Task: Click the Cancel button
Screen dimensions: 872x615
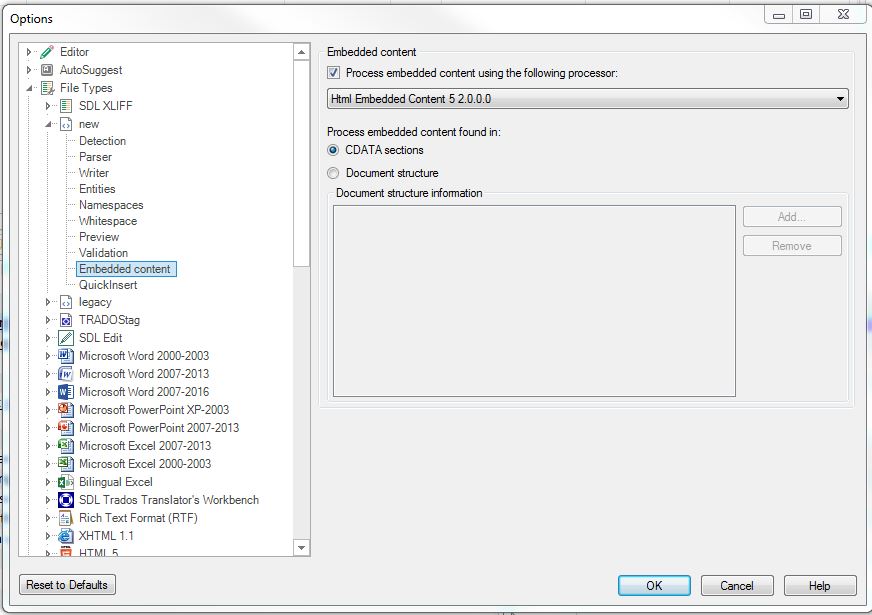Action: pos(737,586)
